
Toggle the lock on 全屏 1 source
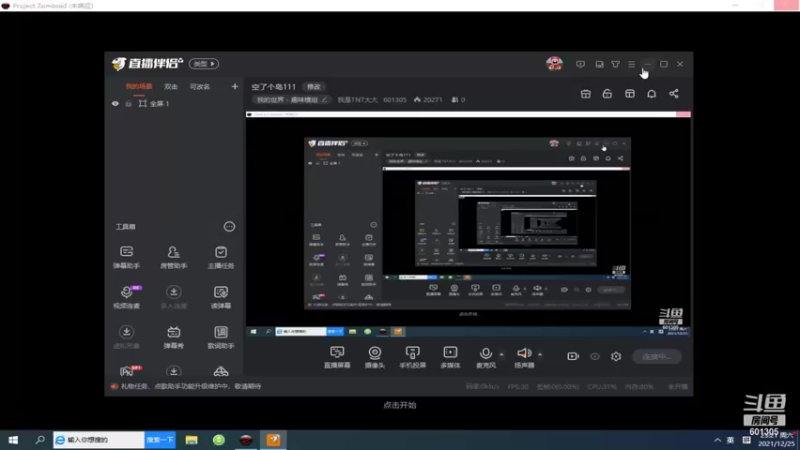click(129, 104)
